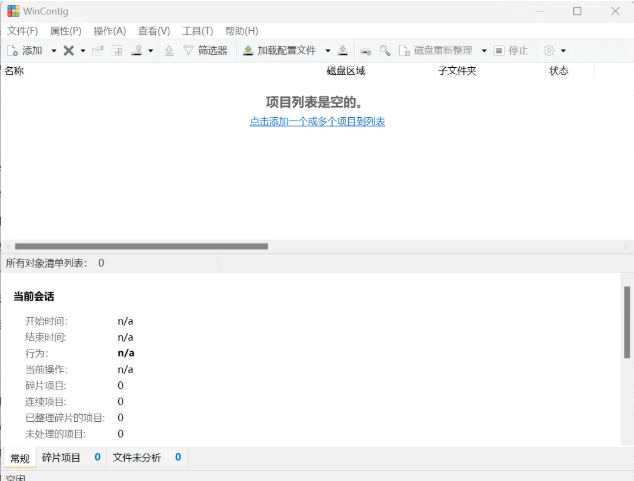Click the save profile download icon

pyautogui.click(x=343, y=51)
